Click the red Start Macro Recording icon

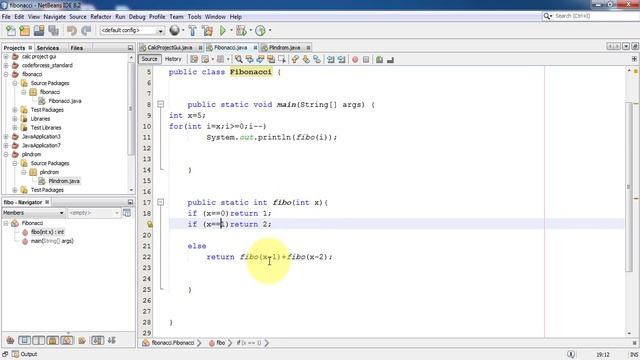pos(355,60)
